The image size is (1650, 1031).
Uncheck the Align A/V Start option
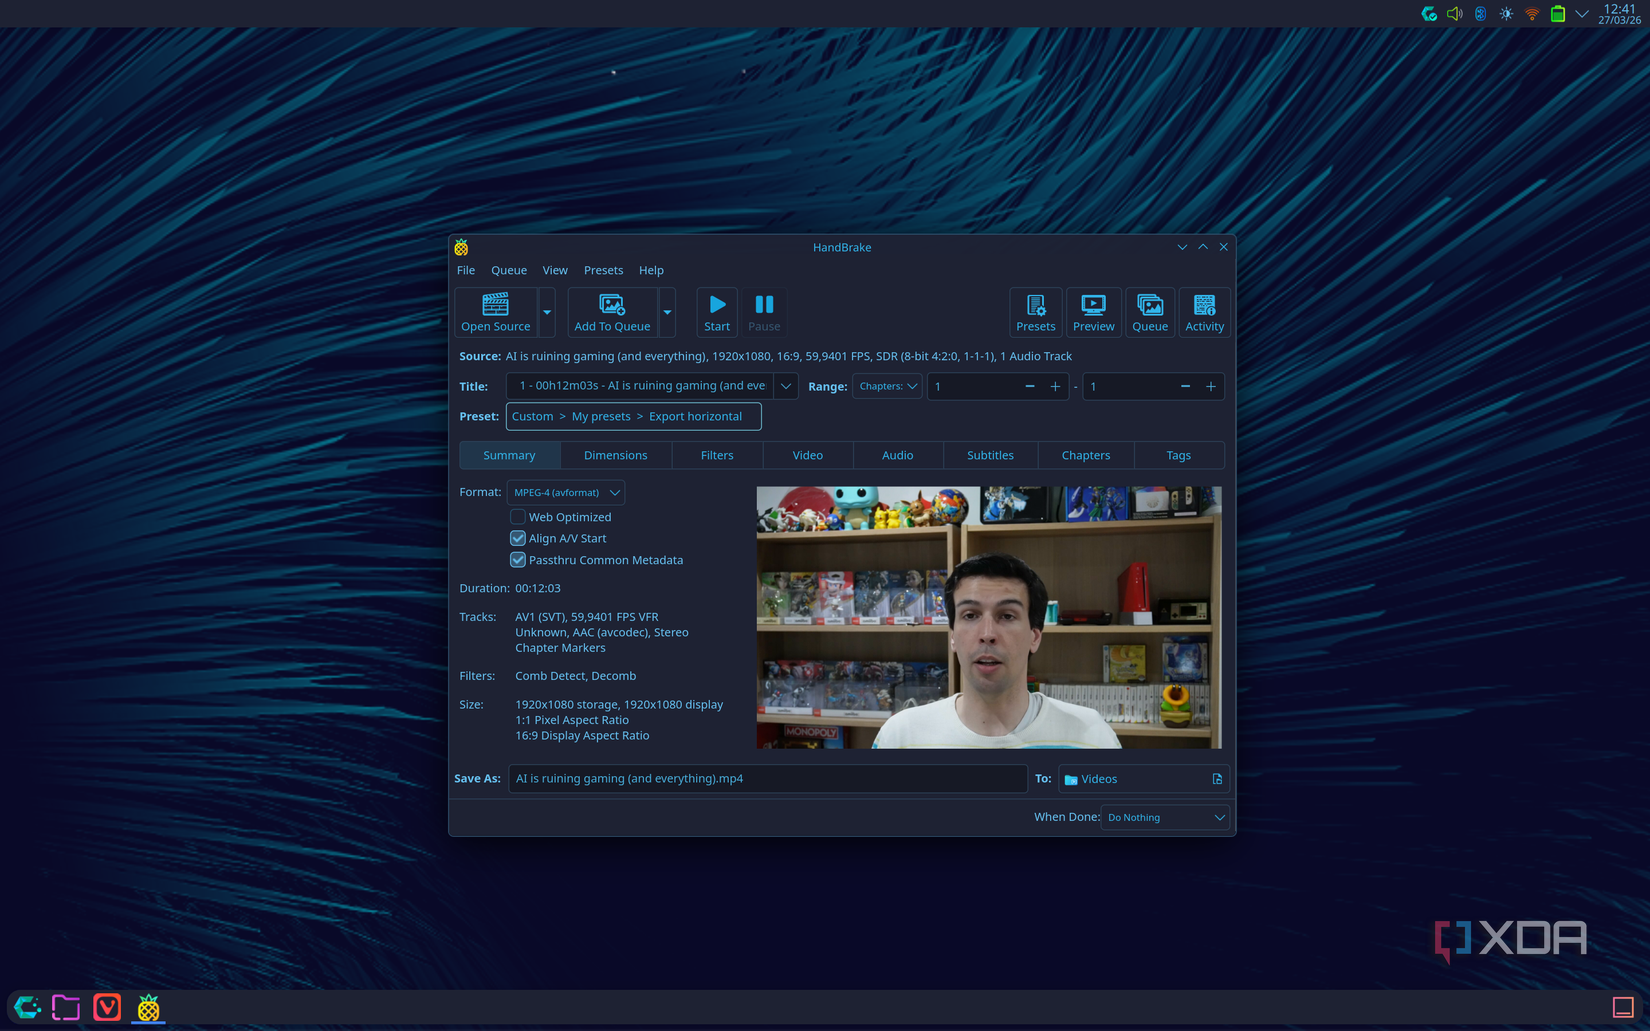(x=518, y=538)
